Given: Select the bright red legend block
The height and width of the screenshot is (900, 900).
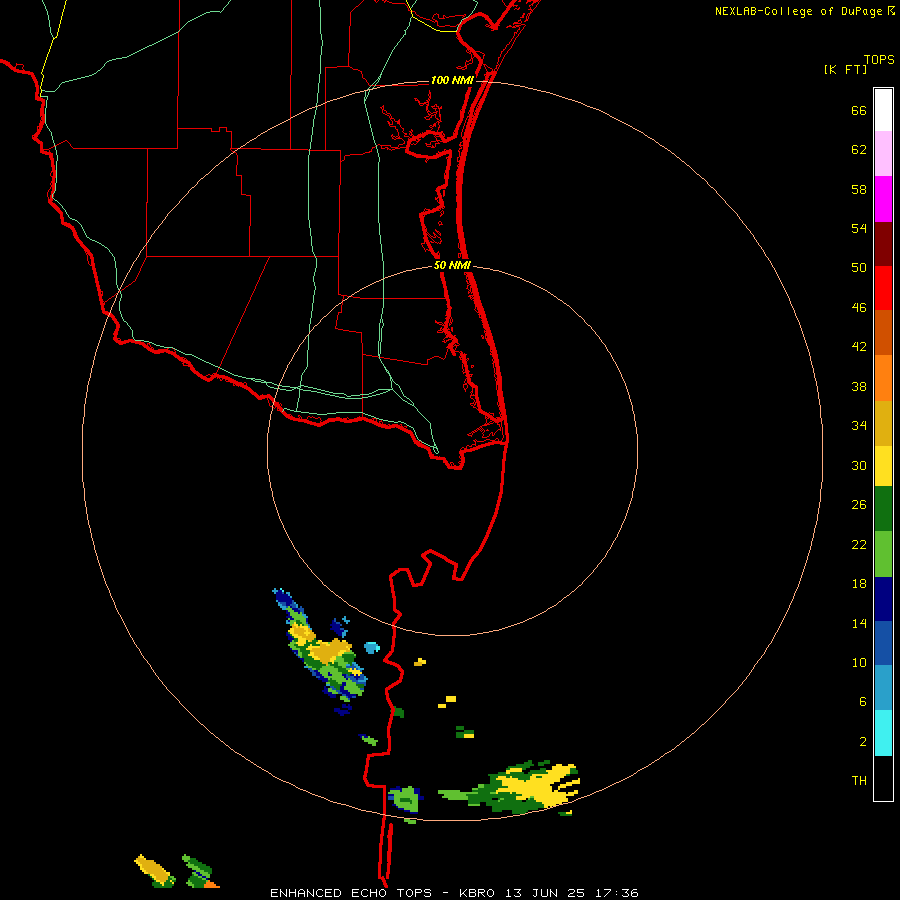Looking at the screenshot, I should (883, 288).
